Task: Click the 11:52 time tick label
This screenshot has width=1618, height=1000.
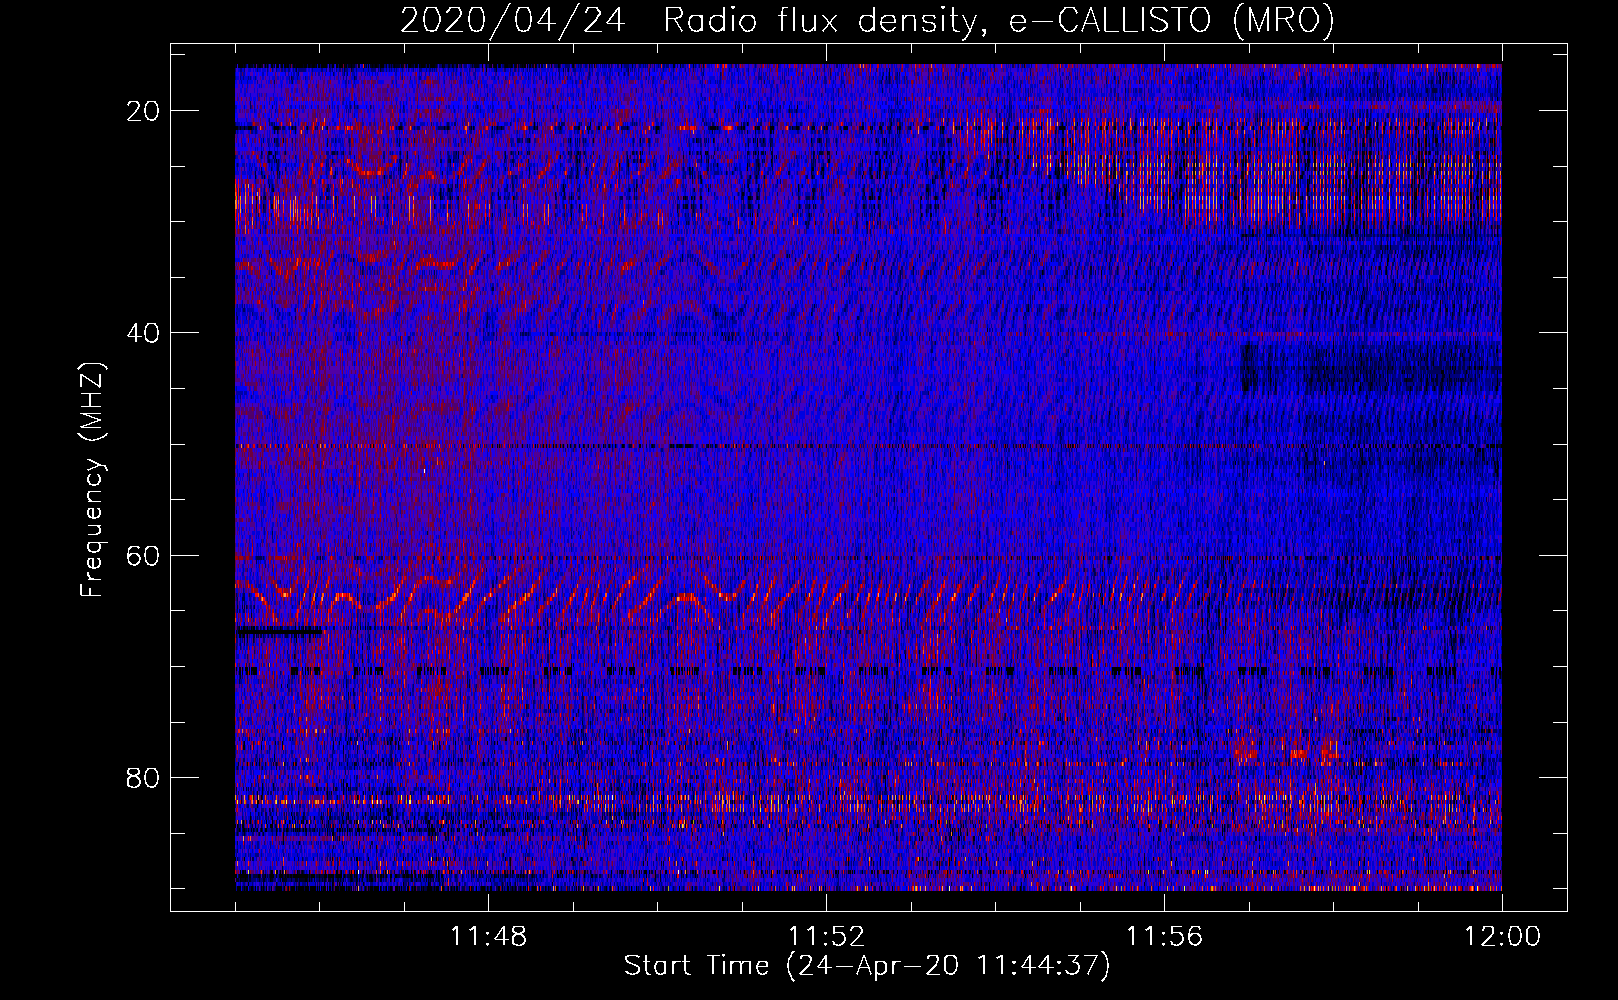Action: pyautogui.click(x=826, y=937)
